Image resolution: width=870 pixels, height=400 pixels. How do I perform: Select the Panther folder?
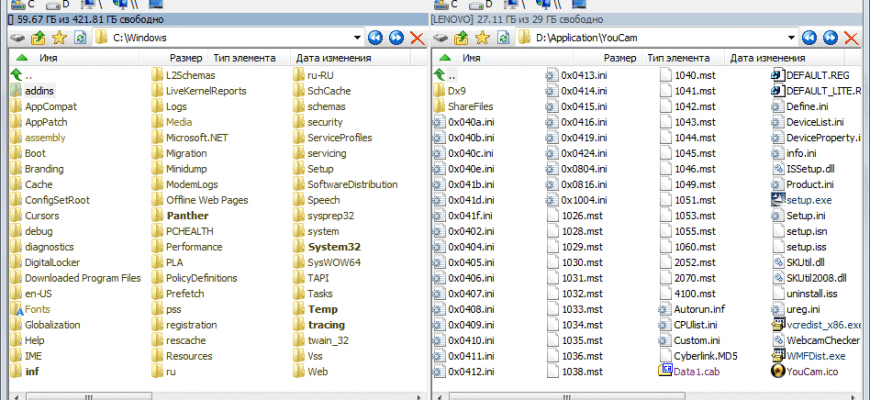(x=187, y=215)
